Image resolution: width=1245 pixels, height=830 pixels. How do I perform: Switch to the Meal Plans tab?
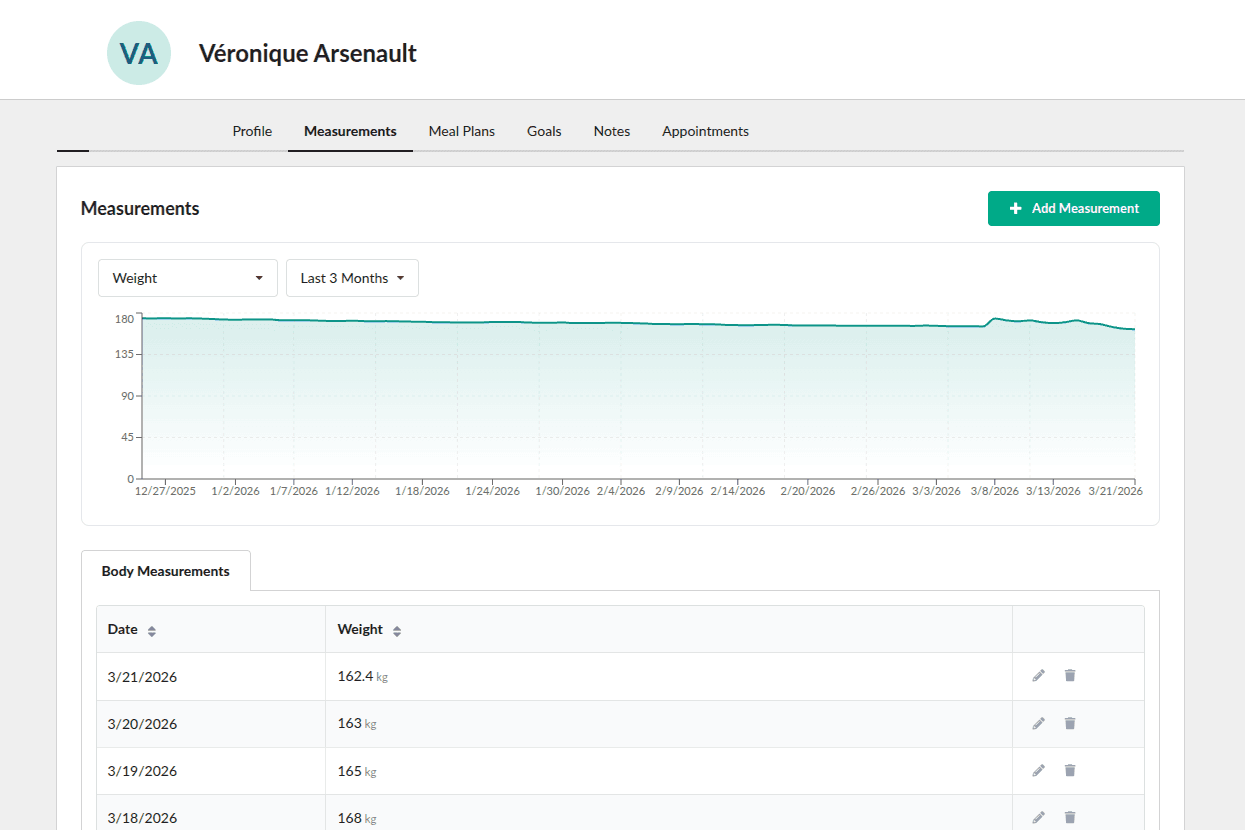[x=461, y=131]
